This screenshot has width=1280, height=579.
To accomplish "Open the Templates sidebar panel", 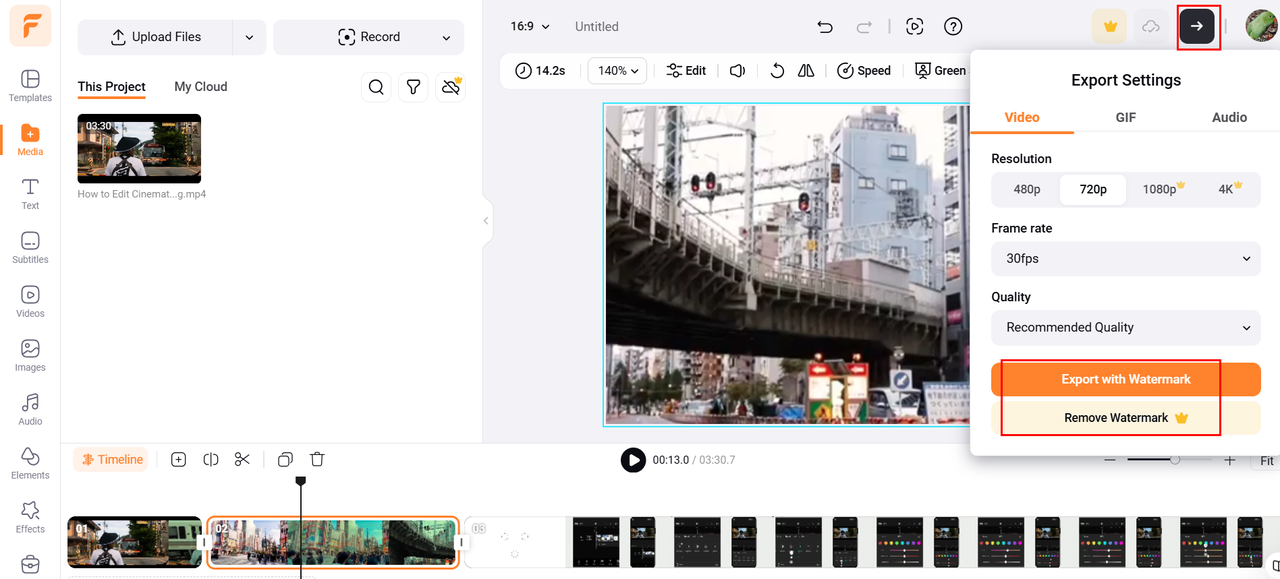I will 30,86.
